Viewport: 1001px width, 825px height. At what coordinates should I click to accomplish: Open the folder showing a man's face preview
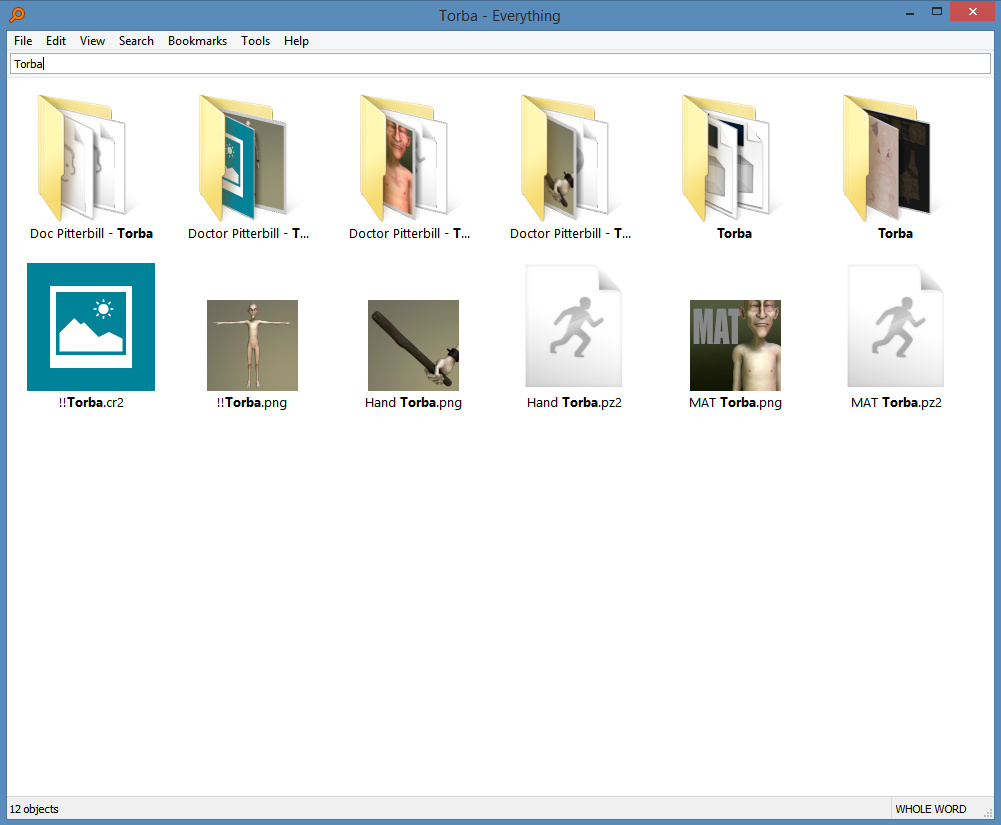(413, 158)
